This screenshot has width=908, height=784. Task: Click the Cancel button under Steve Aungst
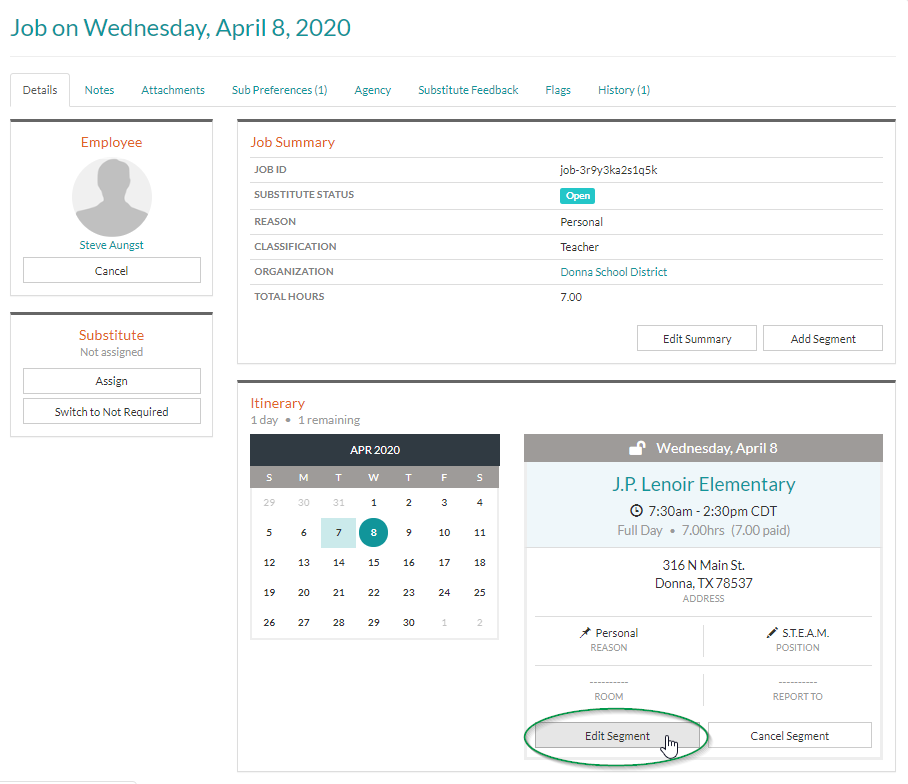[112, 270]
